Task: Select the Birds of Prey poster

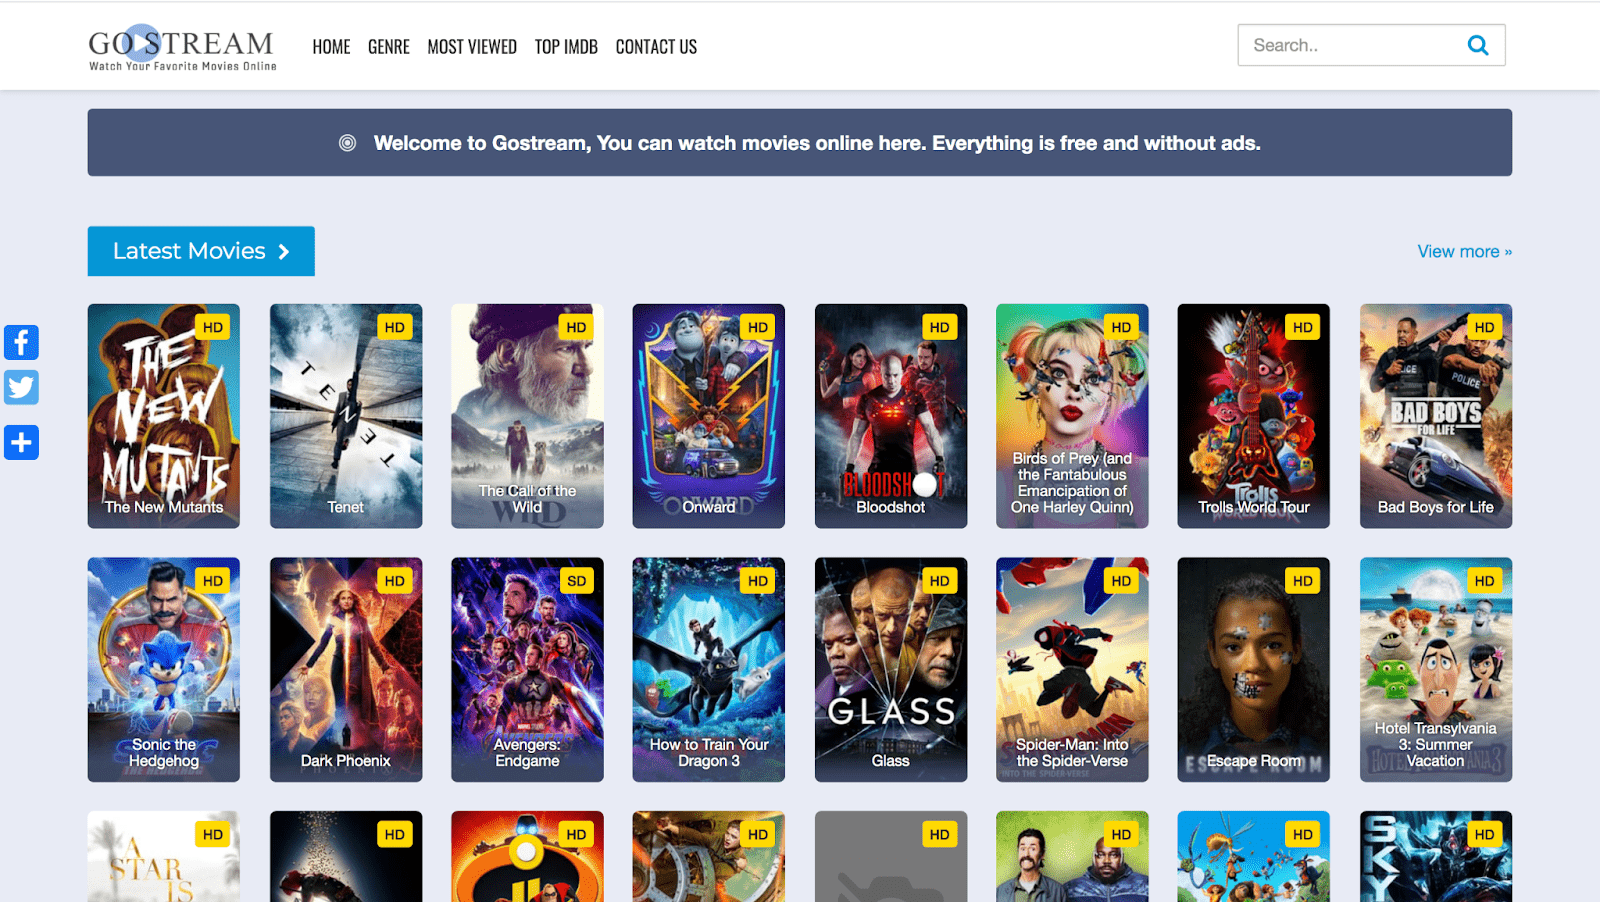Action: pyautogui.click(x=1072, y=416)
